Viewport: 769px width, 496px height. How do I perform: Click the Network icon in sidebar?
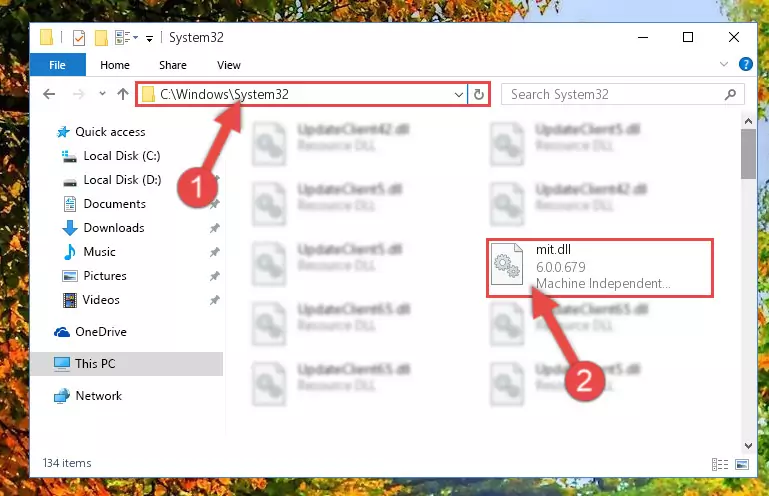point(62,396)
